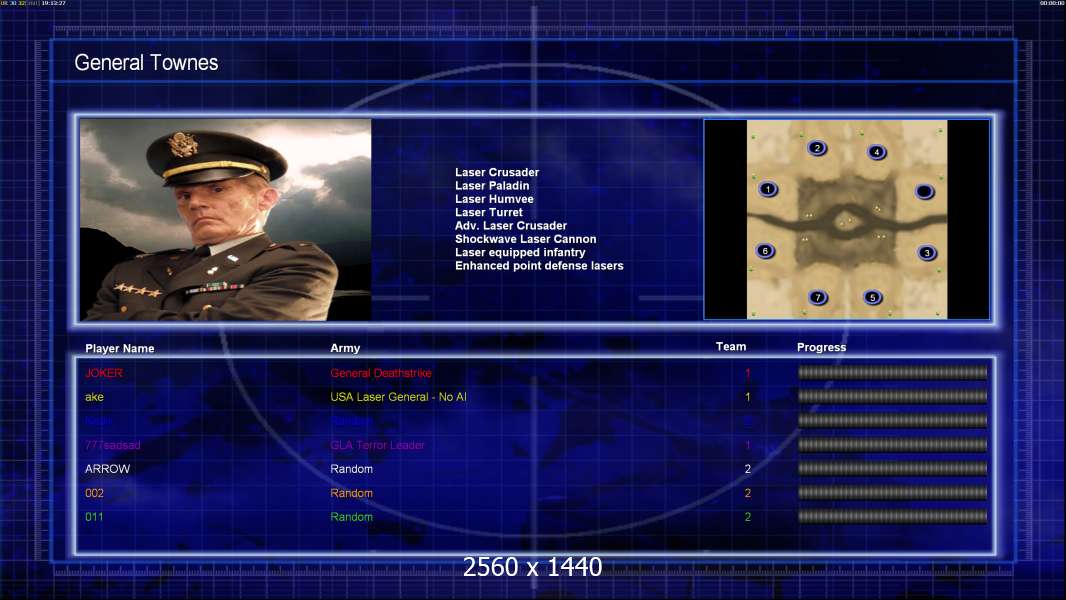Click the Laser equipped infantry line

(520, 252)
